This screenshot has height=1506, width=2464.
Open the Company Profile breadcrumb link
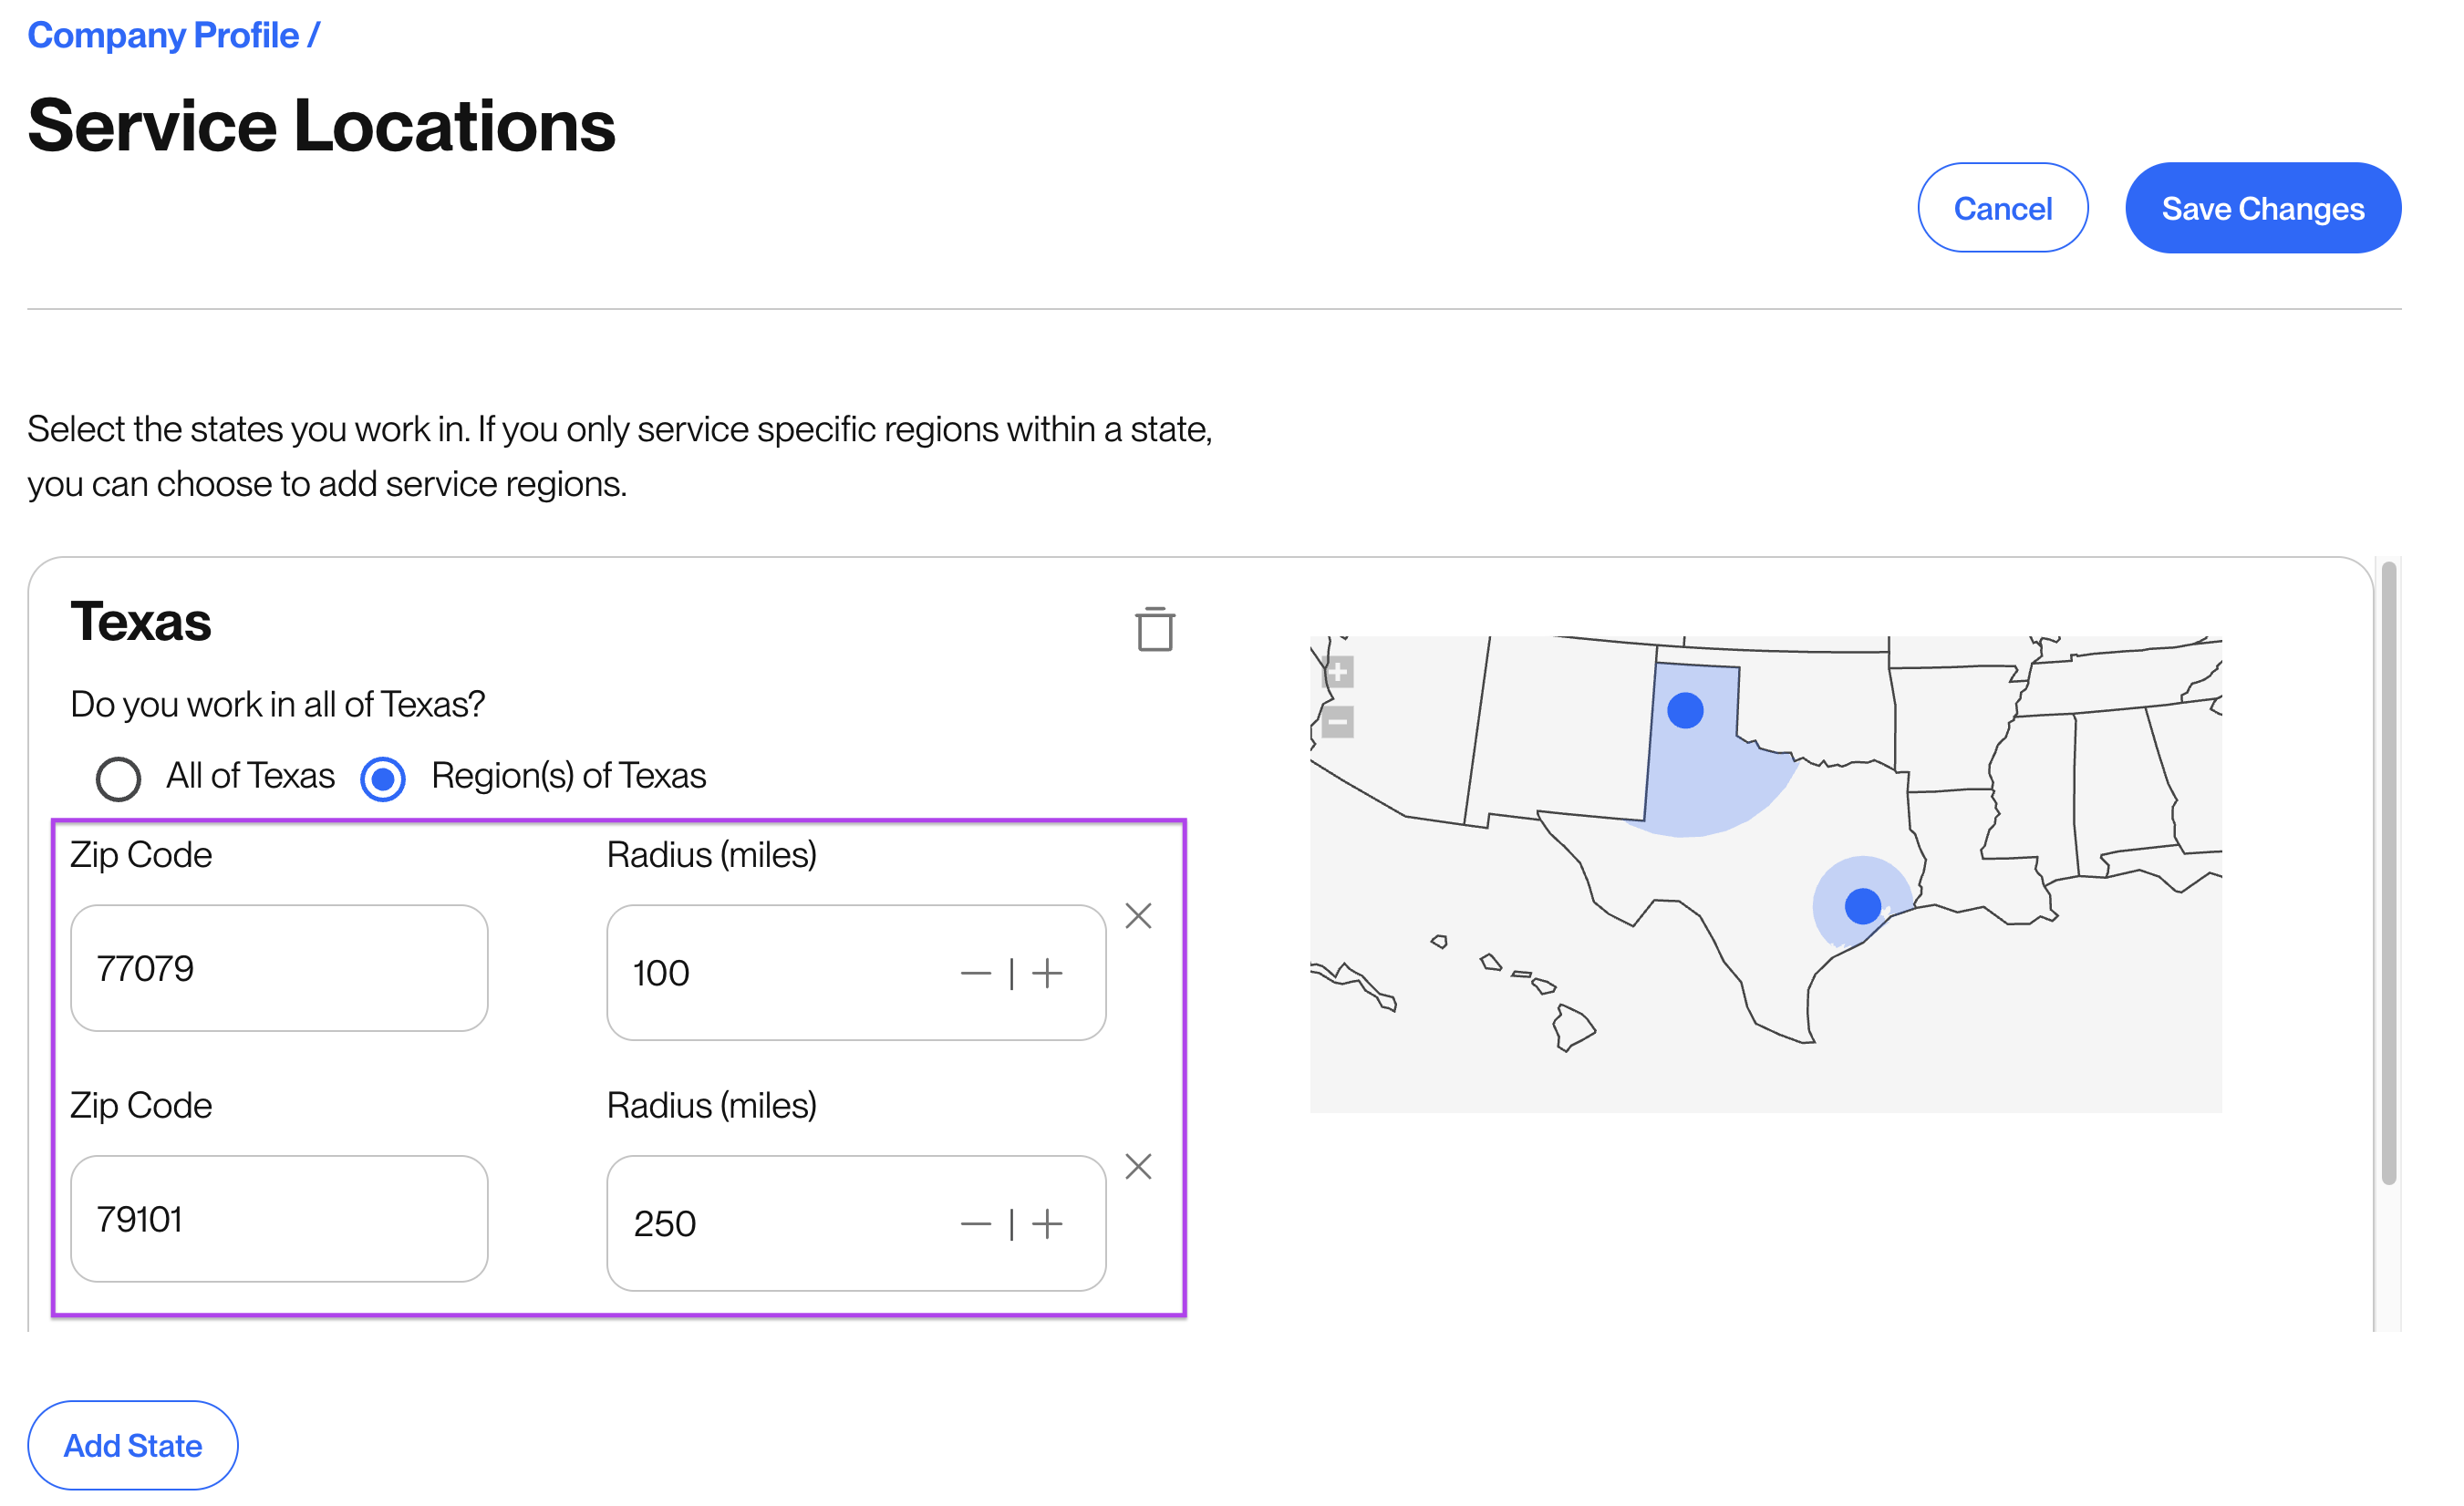pos(163,35)
